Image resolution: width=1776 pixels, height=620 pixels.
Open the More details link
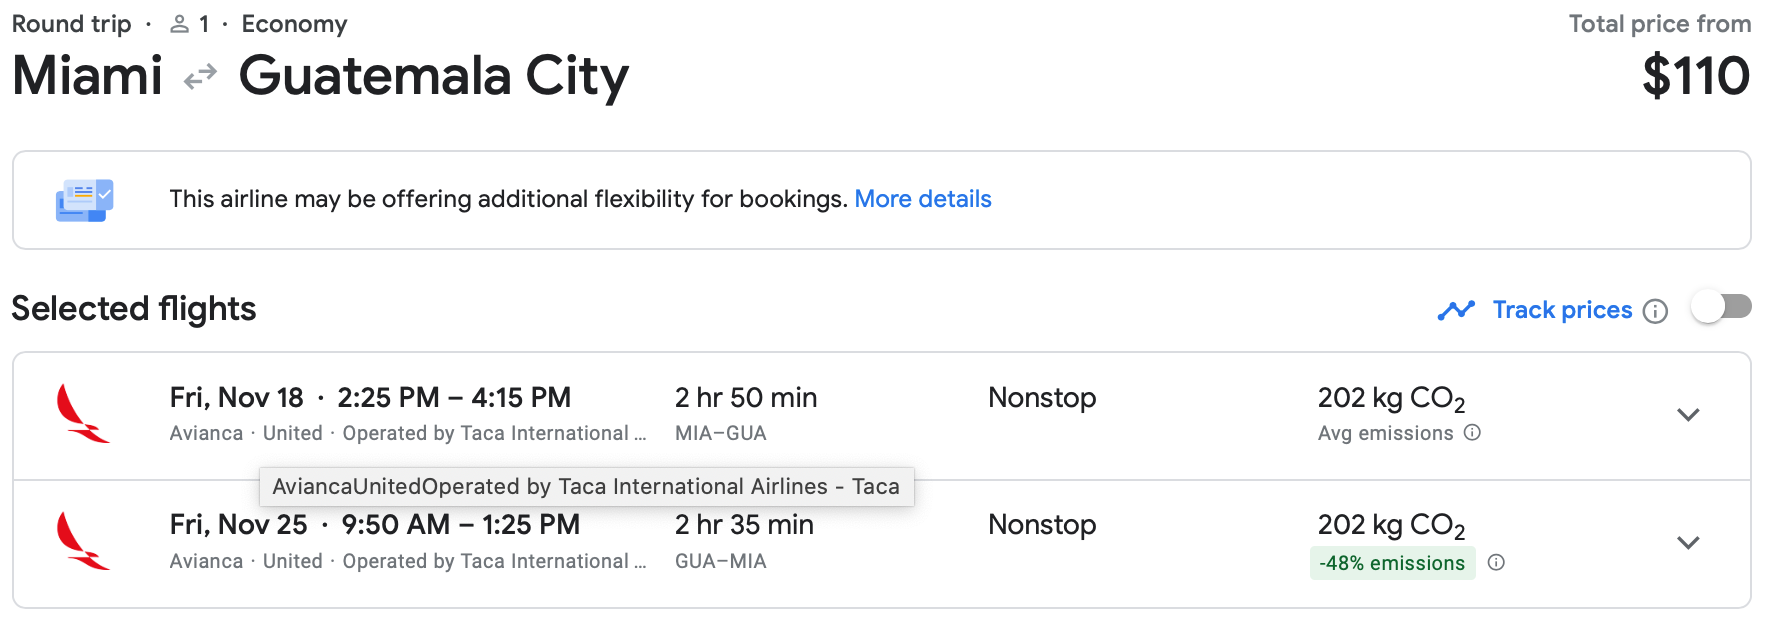(922, 199)
